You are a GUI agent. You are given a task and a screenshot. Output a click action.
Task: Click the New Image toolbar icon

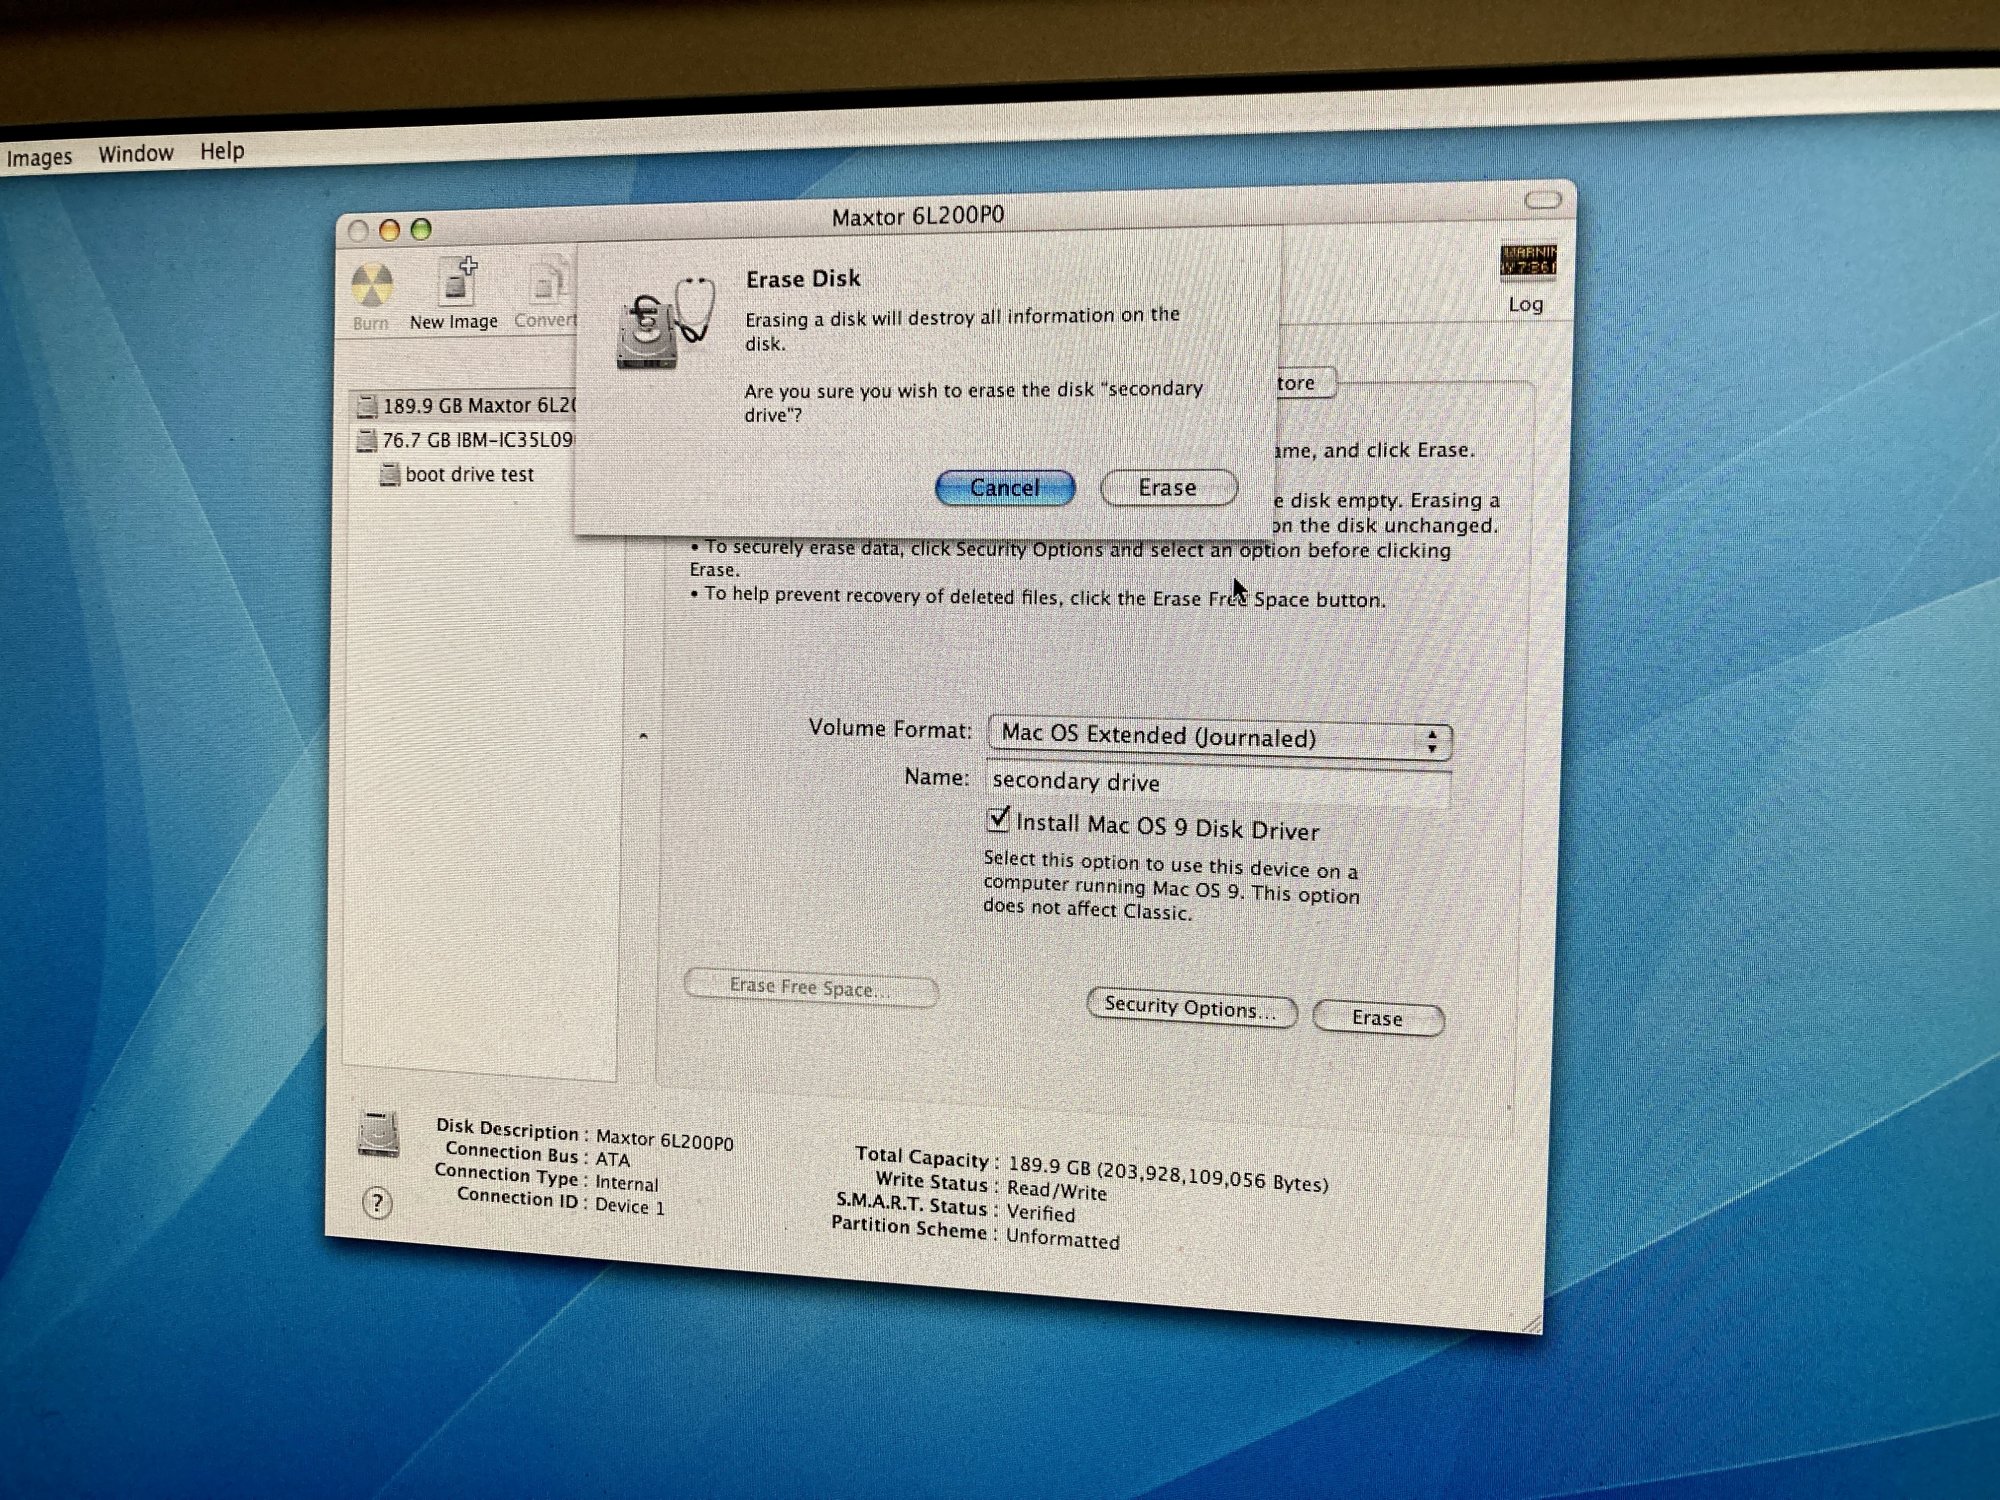pos(457,280)
